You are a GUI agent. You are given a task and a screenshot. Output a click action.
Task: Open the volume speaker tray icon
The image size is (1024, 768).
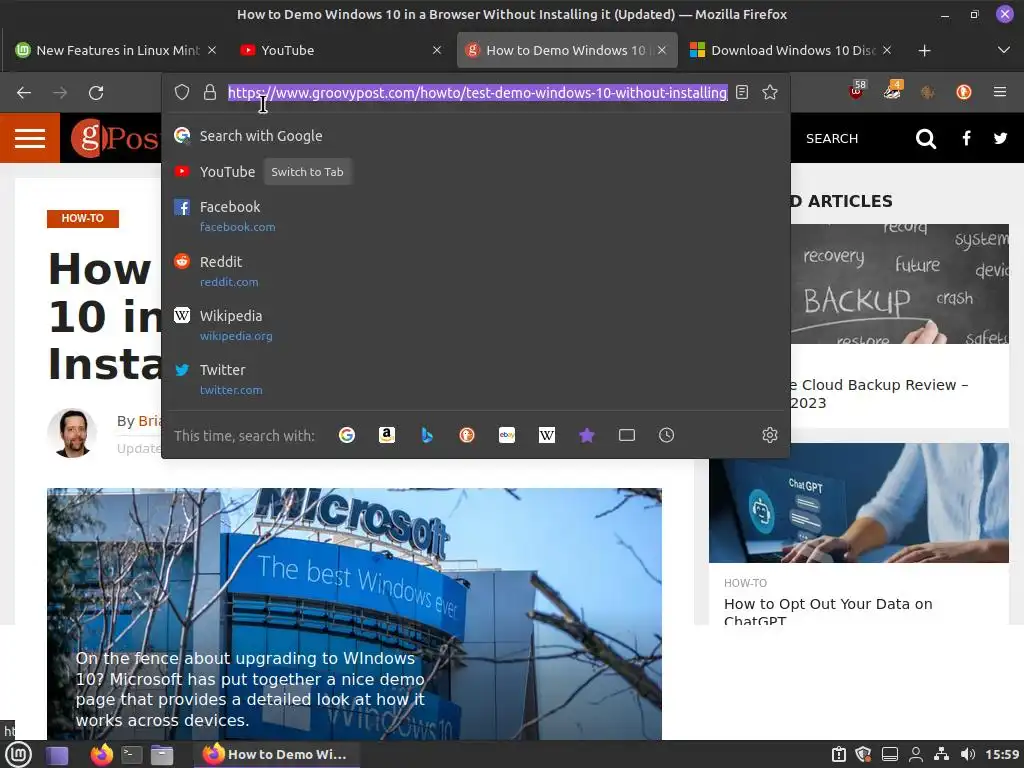point(968,754)
